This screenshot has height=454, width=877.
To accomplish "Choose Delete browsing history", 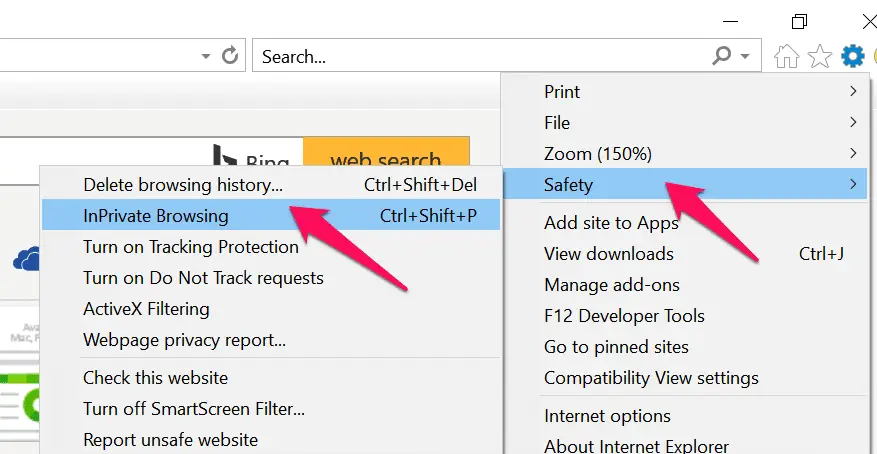I will tap(271, 185).
